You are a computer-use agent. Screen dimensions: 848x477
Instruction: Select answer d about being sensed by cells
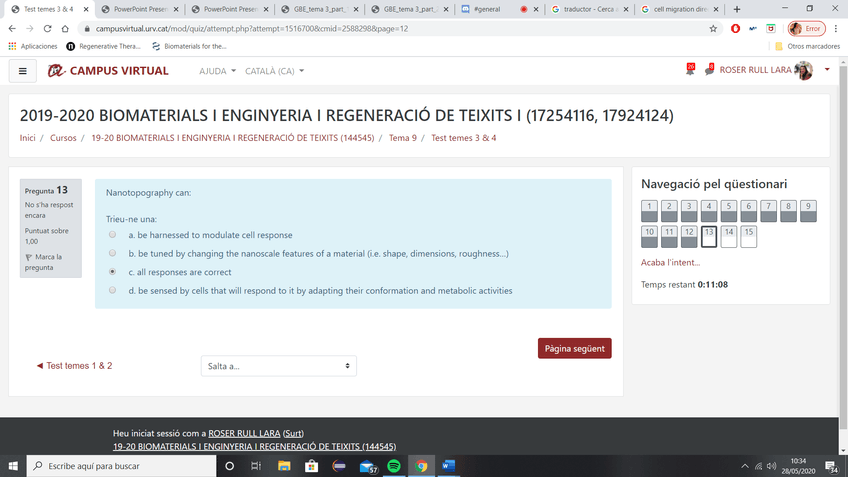click(x=112, y=291)
